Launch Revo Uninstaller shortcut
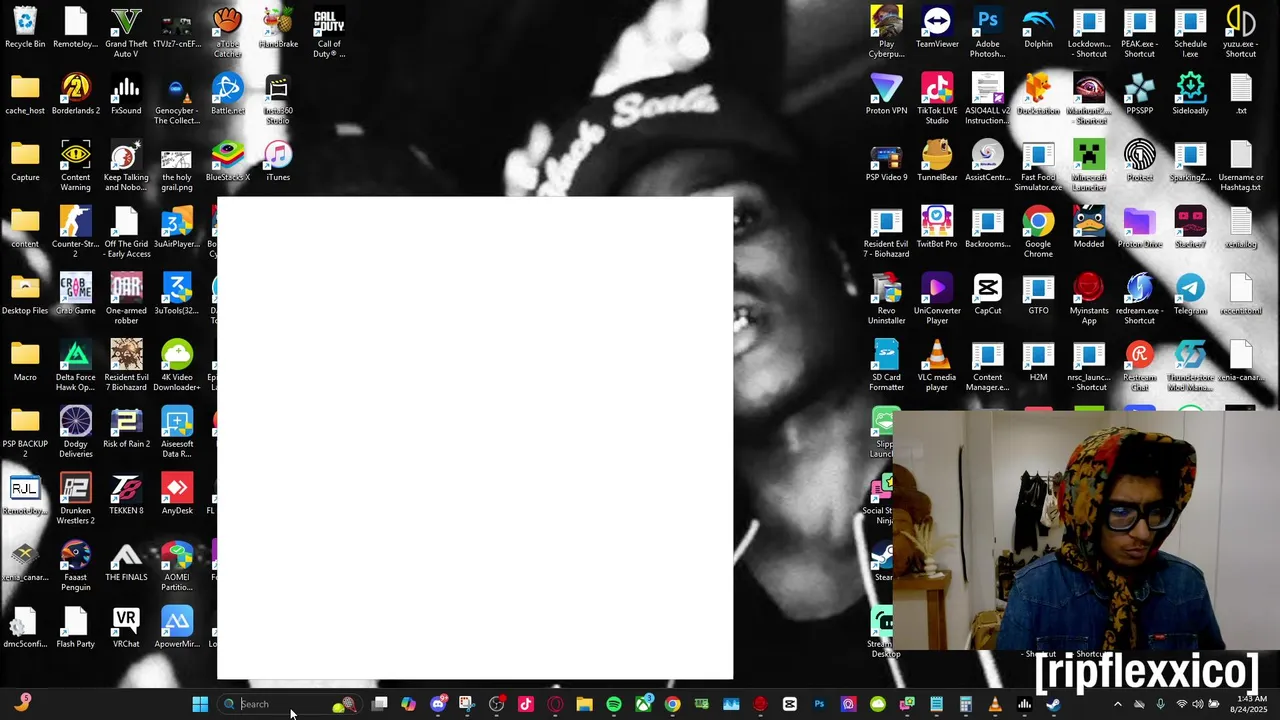The height and width of the screenshot is (720, 1280). [886, 299]
